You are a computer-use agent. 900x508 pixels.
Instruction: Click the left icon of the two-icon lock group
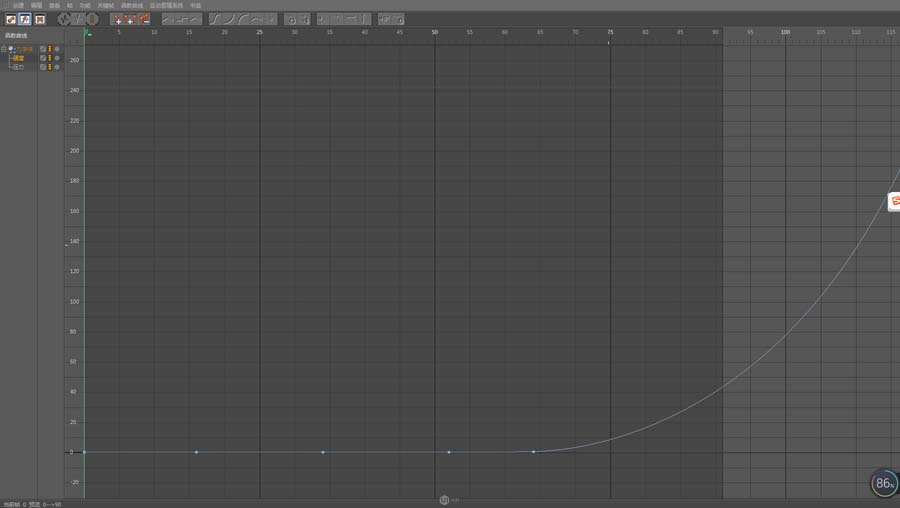[291, 20]
